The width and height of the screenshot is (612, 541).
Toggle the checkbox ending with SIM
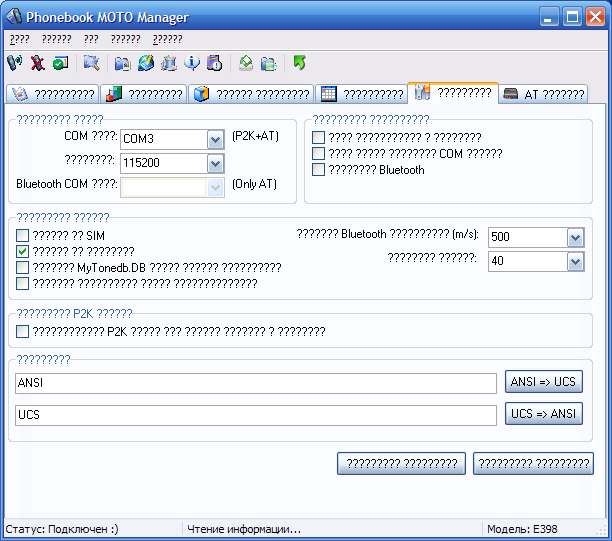coord(23,235)
